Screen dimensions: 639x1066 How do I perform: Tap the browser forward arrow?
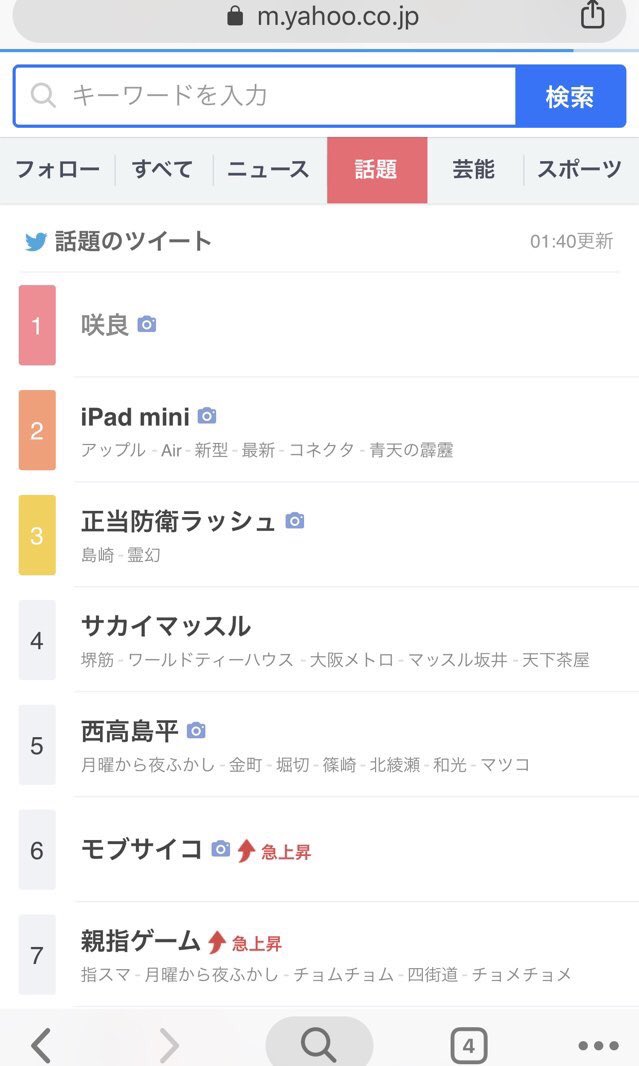(x=169, y=1046)
